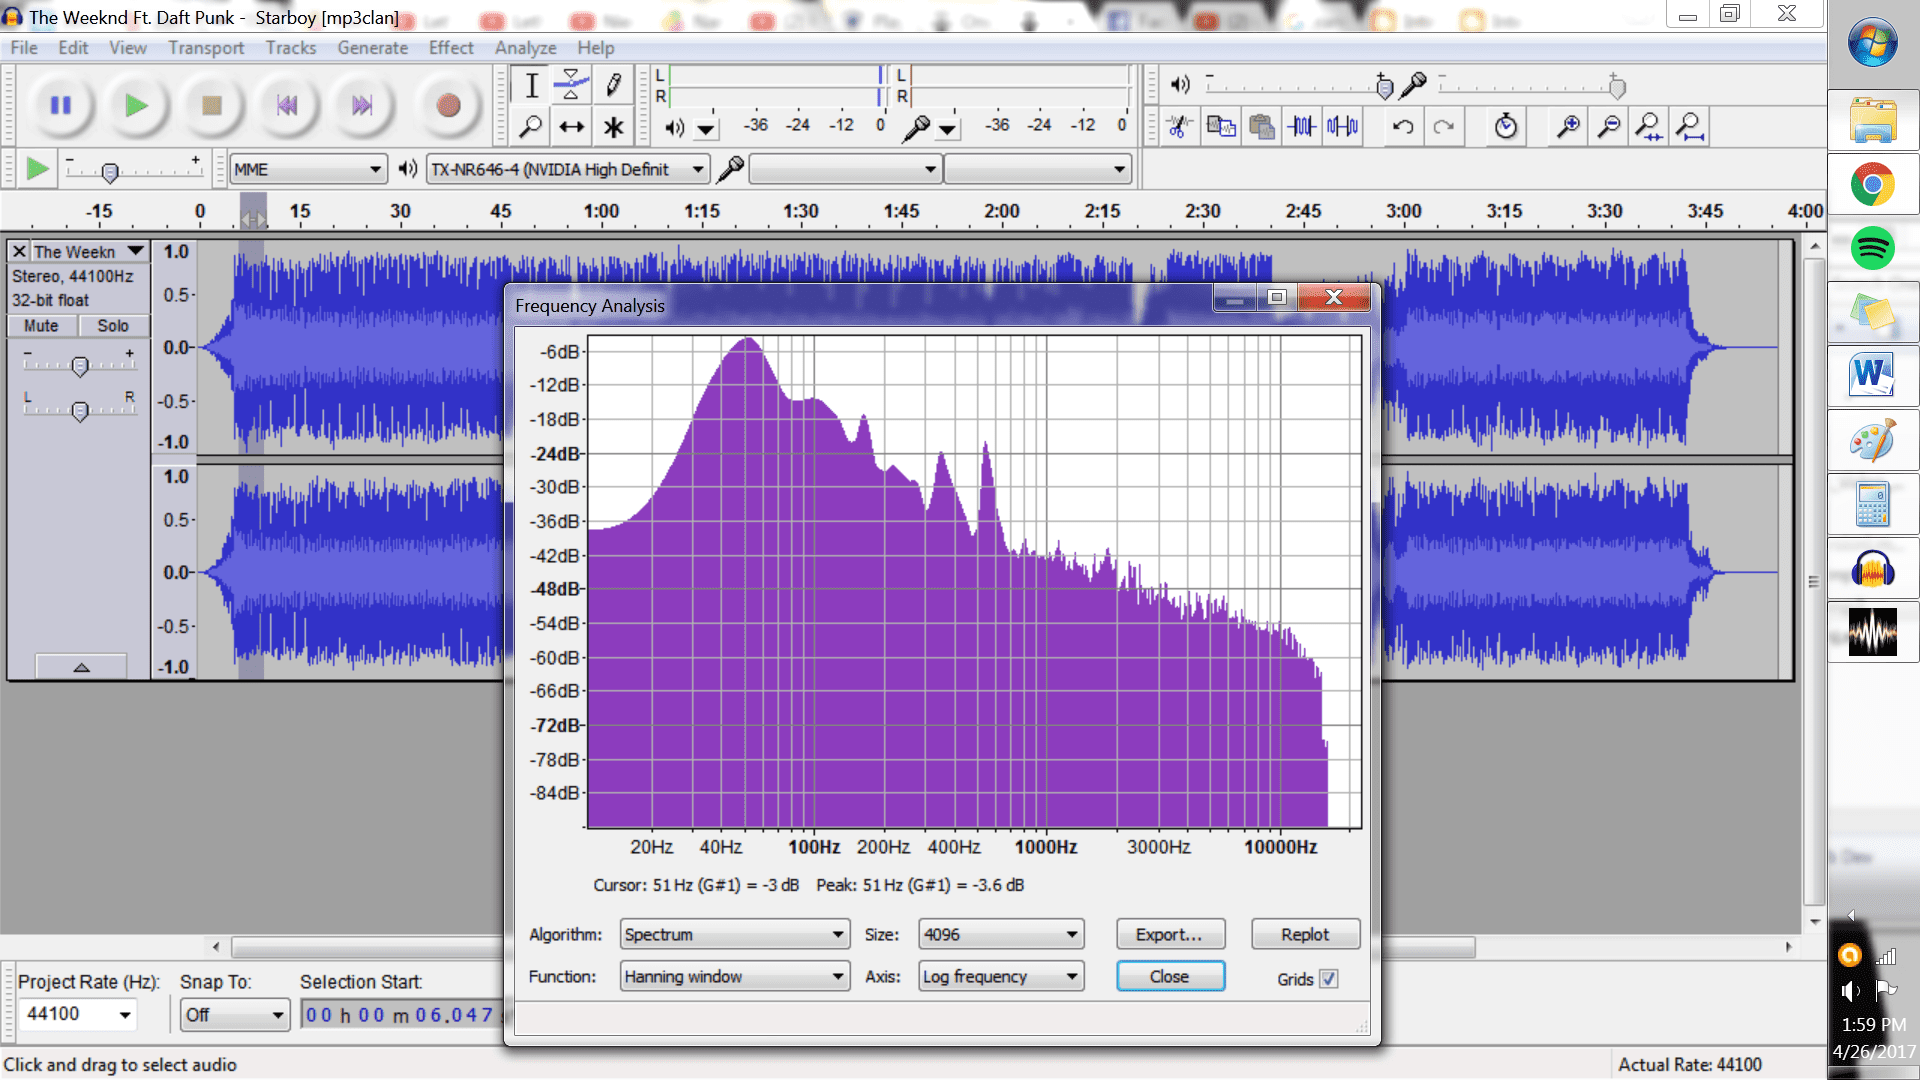Open the Project Rate 44100 dropdown
This screenshot has width=1920, height=1080.
click(x=78, y=1014)
